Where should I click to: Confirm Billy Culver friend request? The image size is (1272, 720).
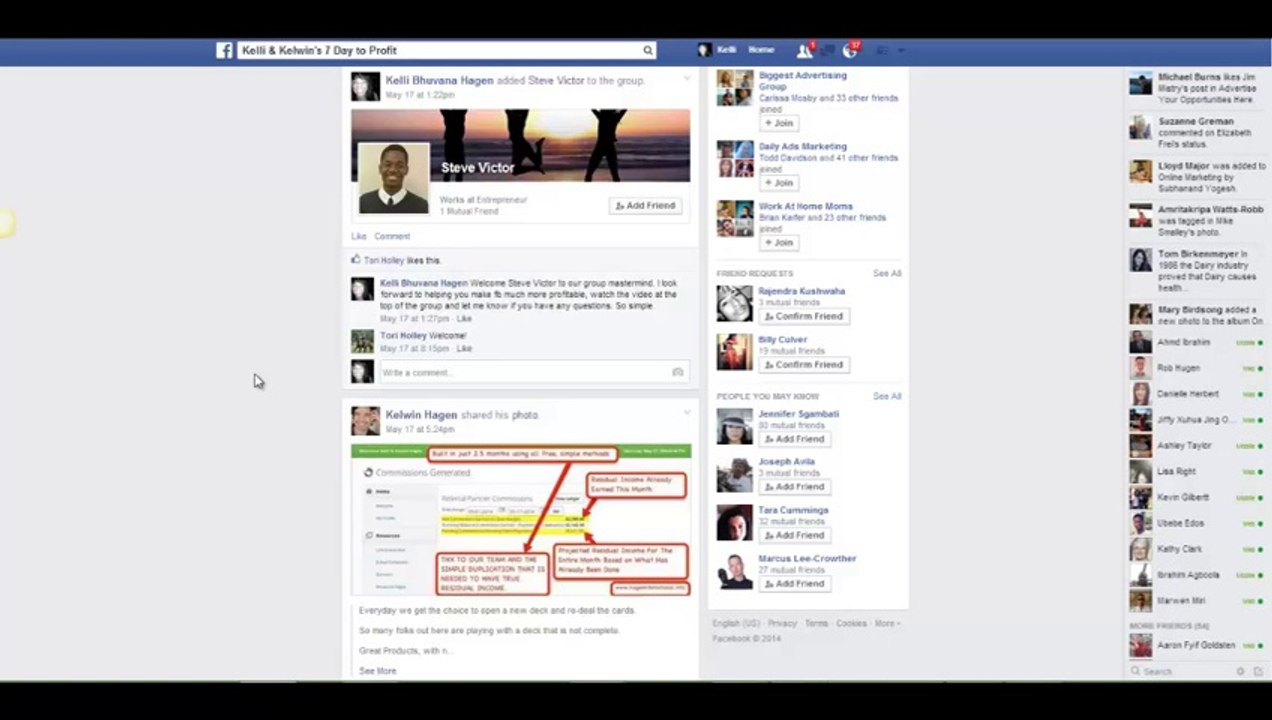pyautogui.click(x=804, y=365)
